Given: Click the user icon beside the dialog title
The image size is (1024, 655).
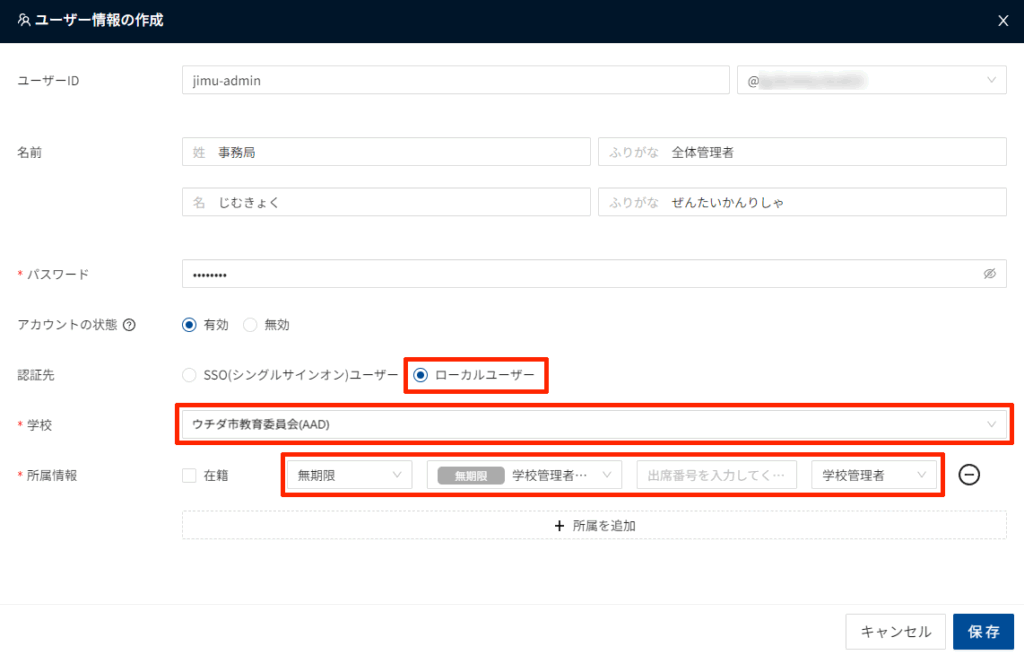Looking at the screenshot, I should tap(24, 20).
